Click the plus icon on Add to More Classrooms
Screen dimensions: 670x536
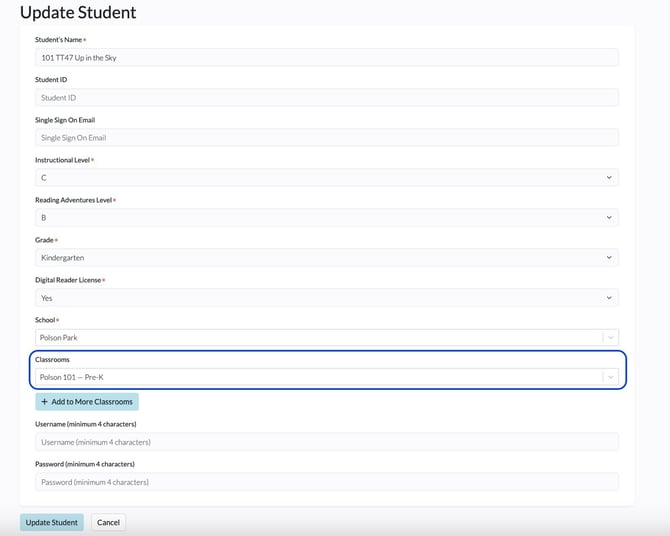(x=44, y=402)
